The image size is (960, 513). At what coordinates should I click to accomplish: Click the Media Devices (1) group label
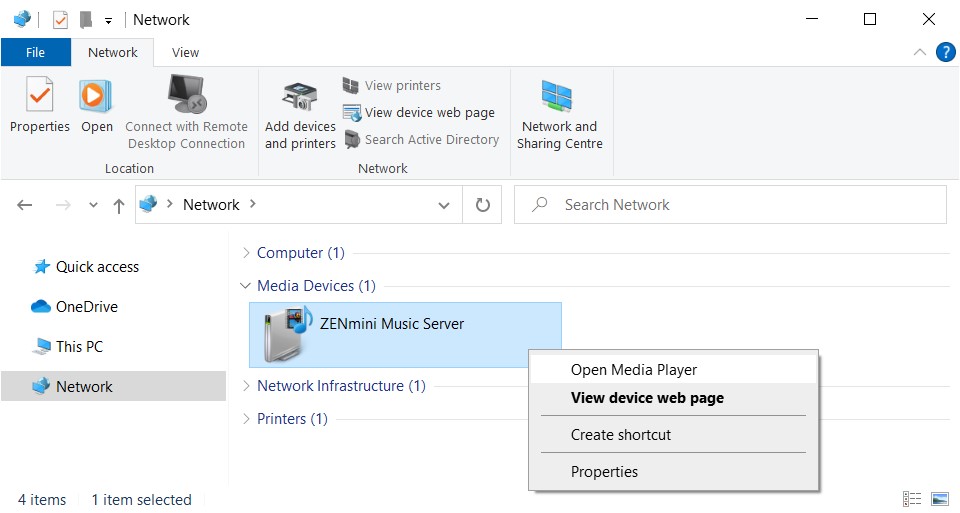pos(316,285)
